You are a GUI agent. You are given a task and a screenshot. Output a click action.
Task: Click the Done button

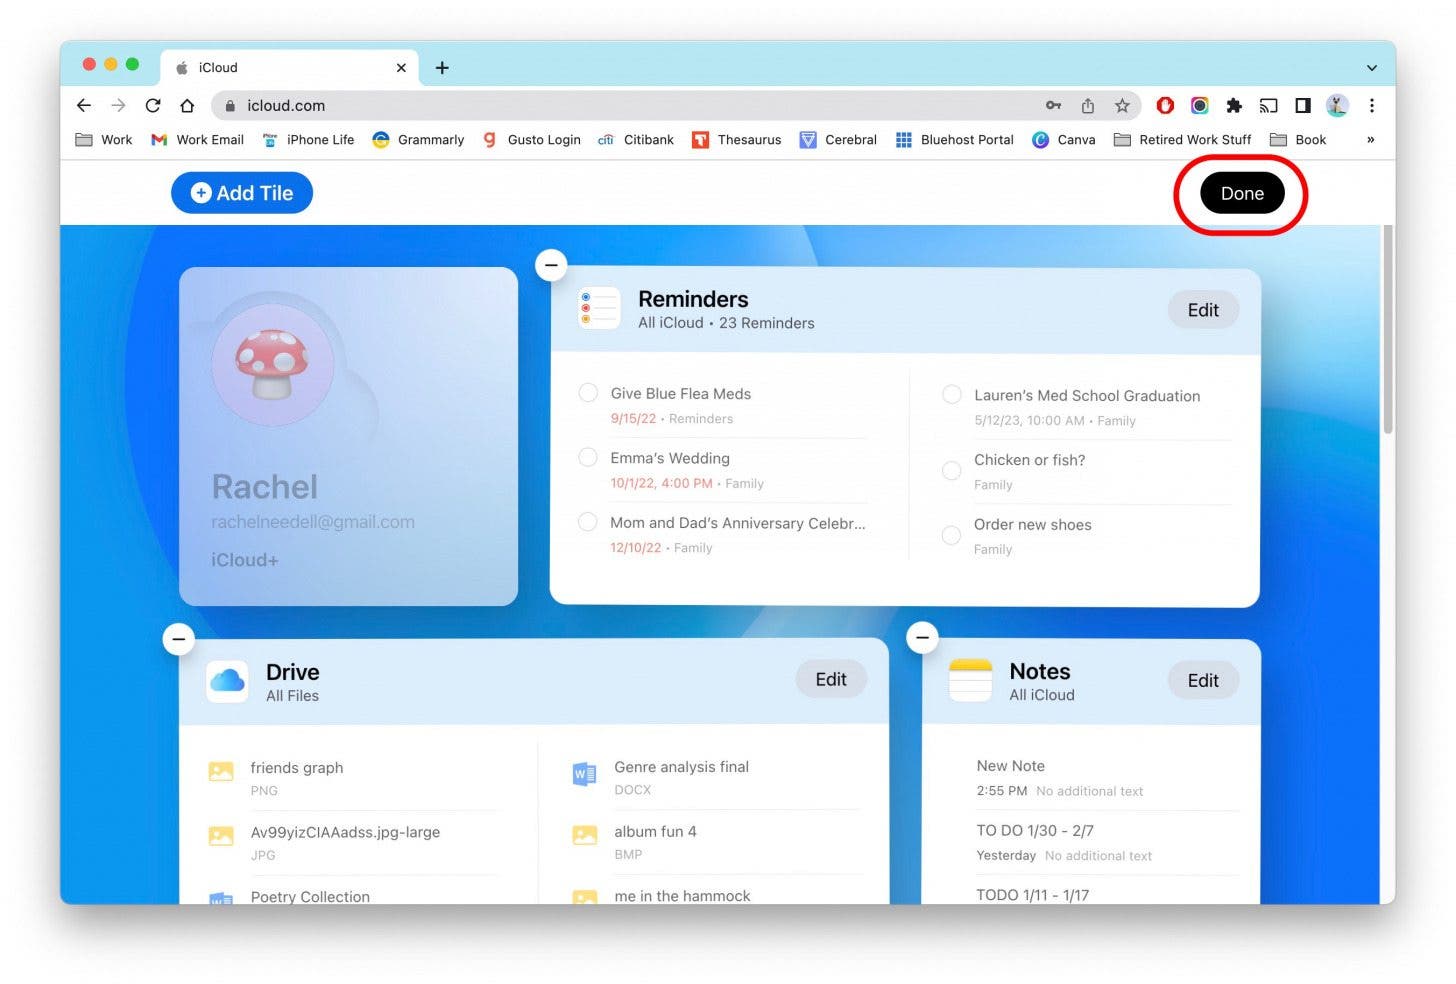pos(1241,194)
